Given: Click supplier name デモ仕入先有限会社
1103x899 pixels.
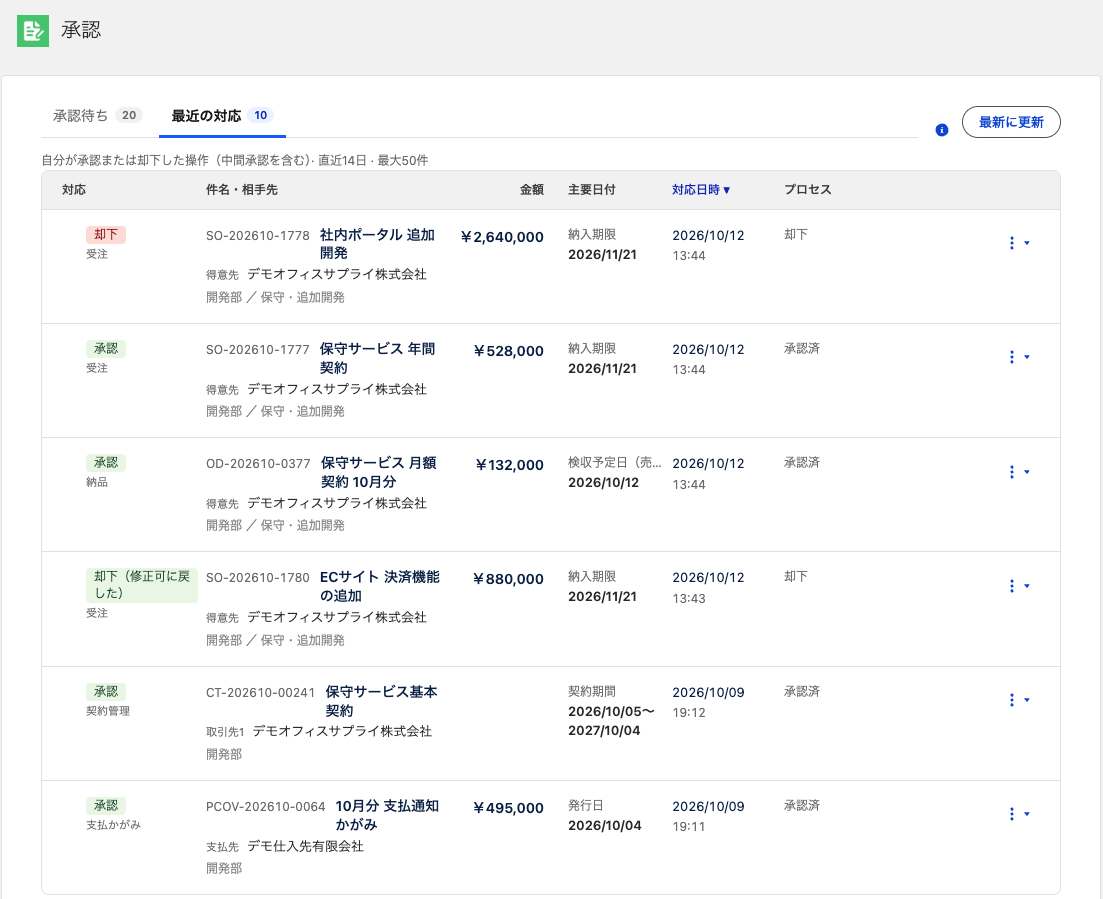Looking at the screenshot, I should 305,846.
